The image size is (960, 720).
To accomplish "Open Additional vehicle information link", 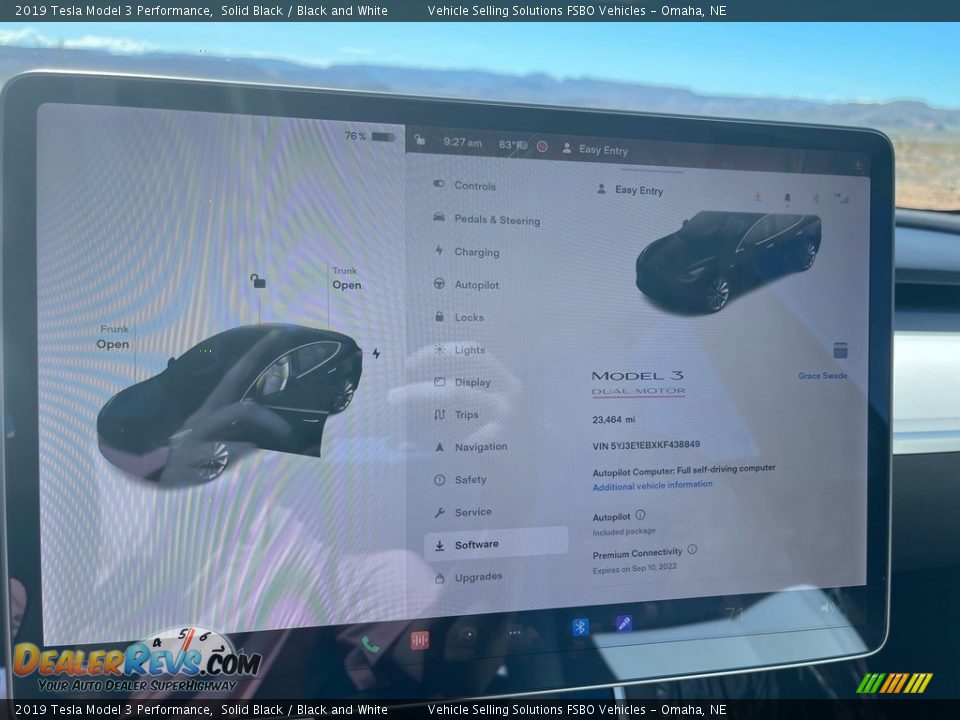I will click(652, 485).
